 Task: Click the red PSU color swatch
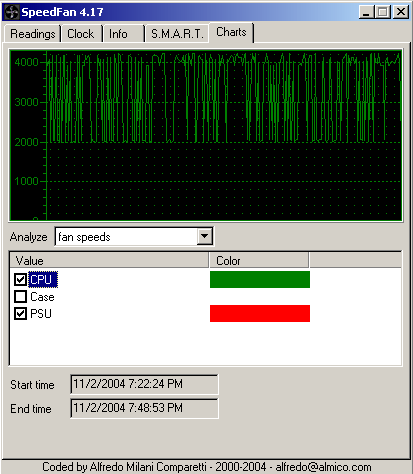(x=260, y=313)
